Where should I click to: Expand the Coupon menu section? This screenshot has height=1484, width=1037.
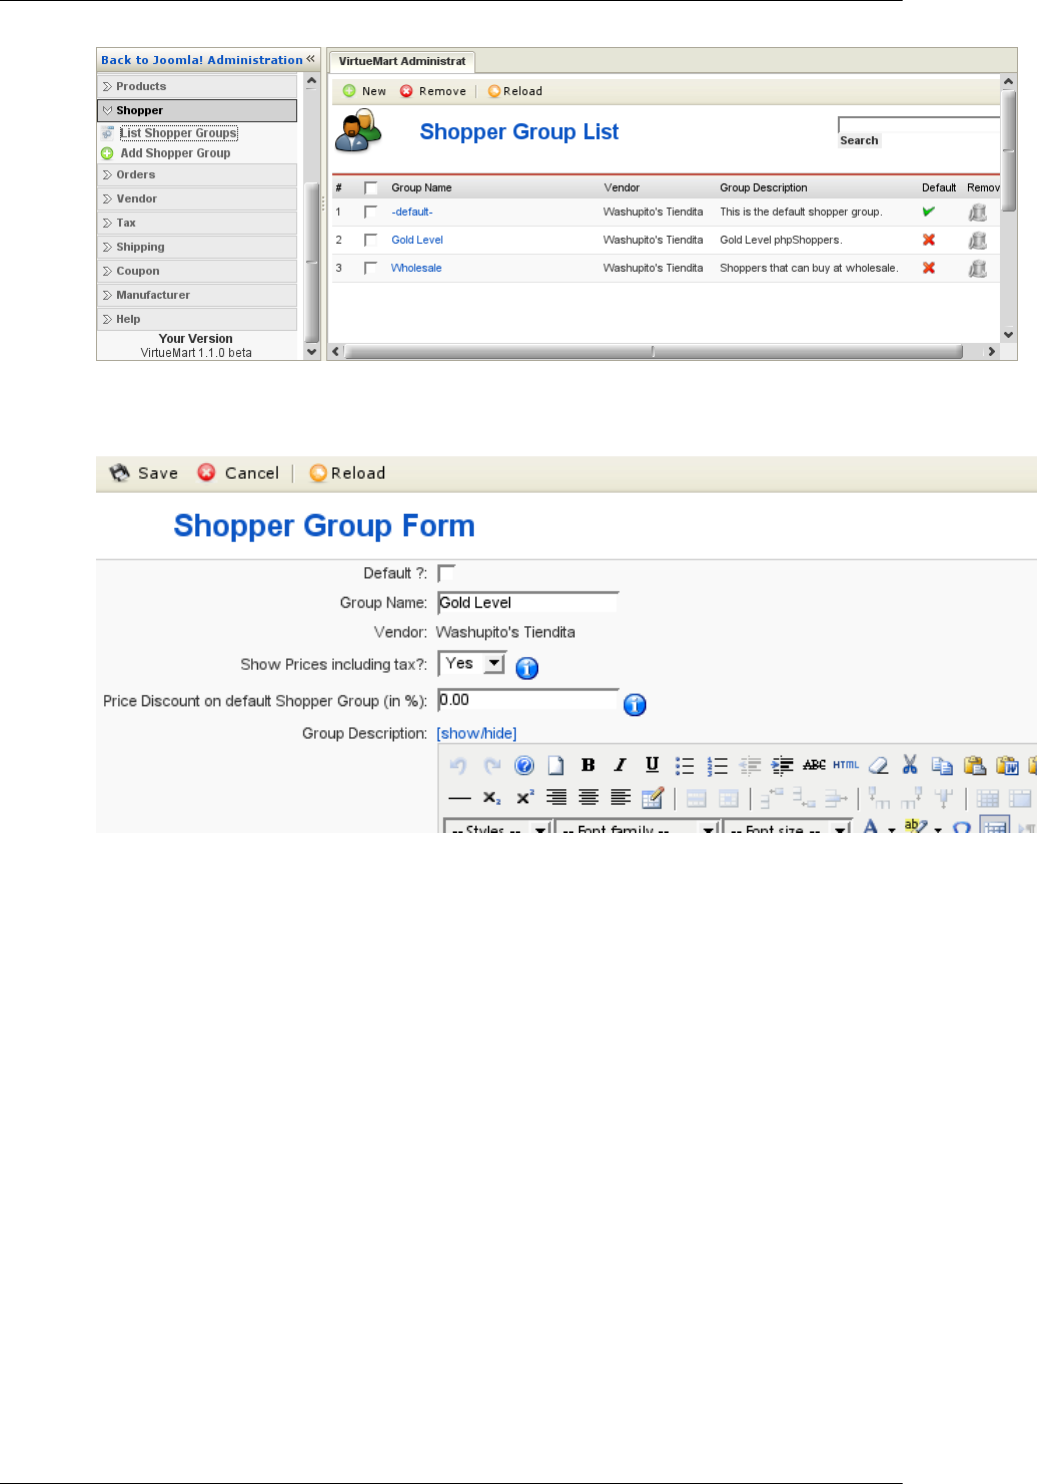[x=197, y=271]
